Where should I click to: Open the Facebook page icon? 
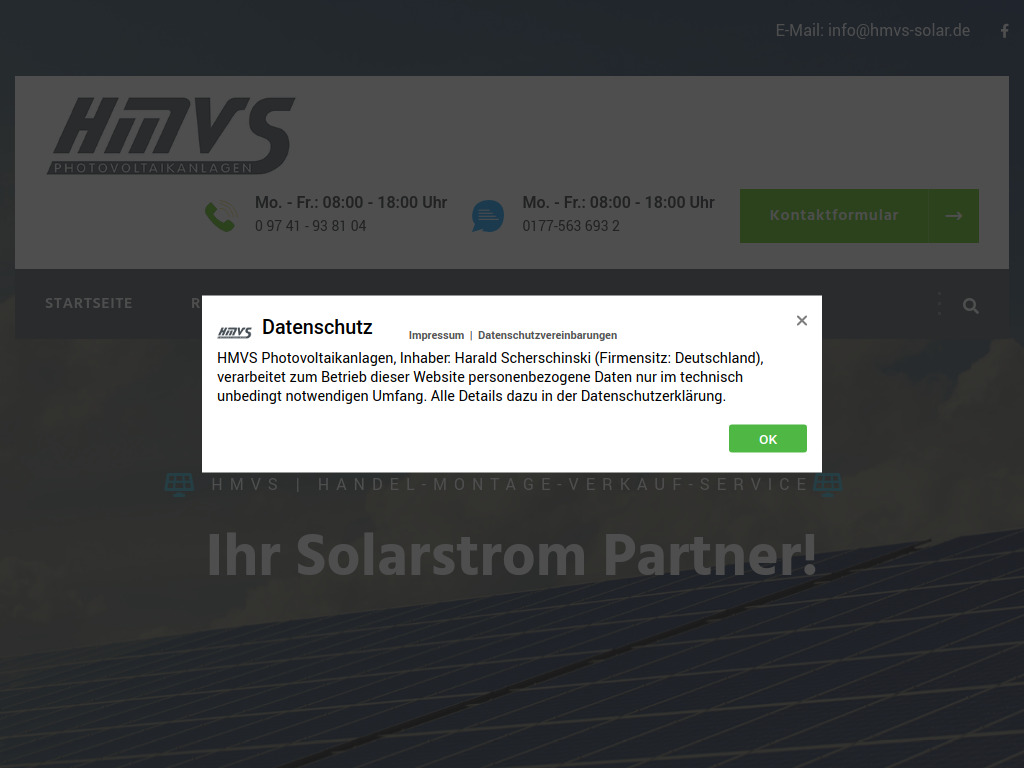pos(1004,30)
